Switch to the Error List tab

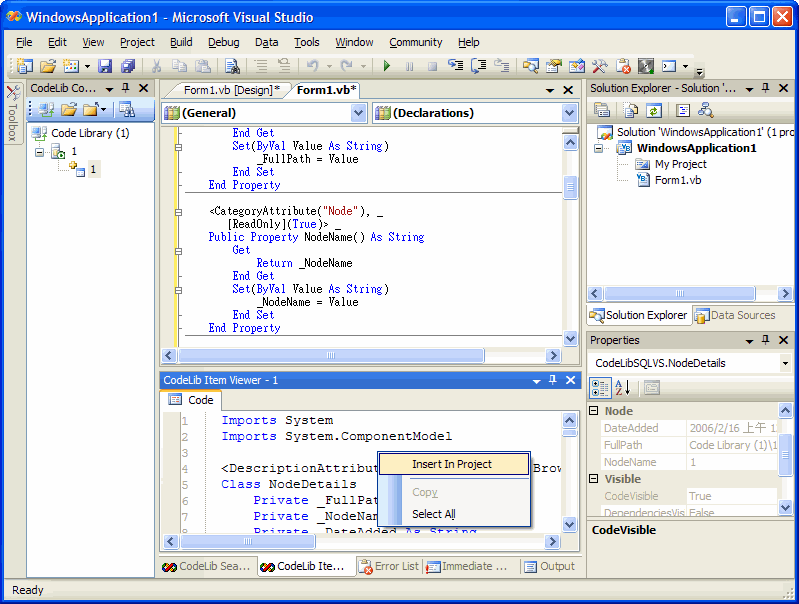point(389,566)
